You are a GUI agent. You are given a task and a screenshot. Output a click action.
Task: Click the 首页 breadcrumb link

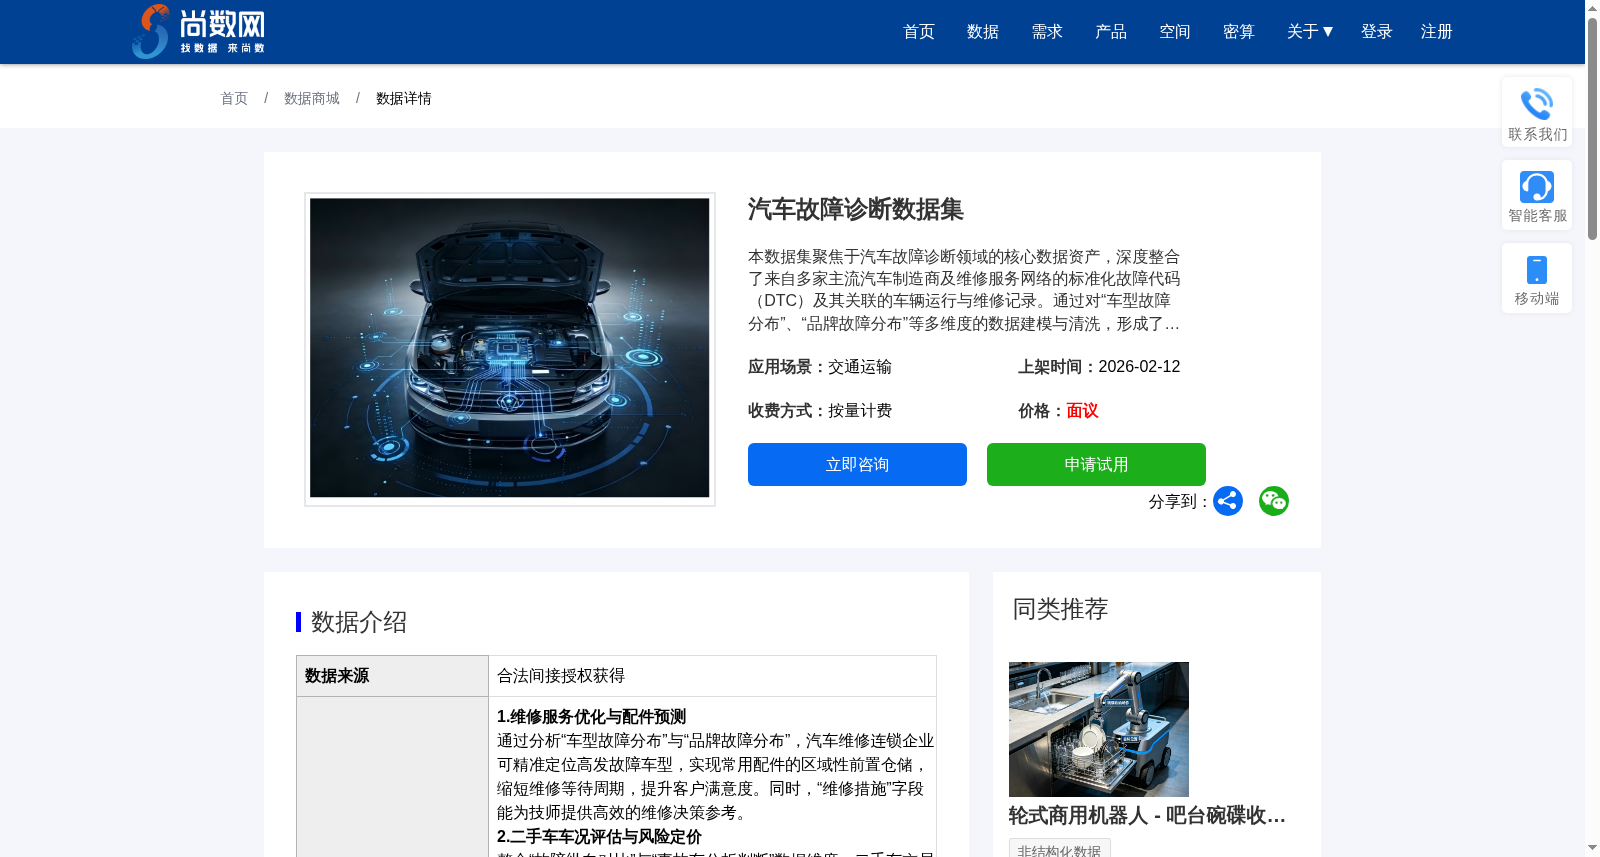[x=234, y=98]
